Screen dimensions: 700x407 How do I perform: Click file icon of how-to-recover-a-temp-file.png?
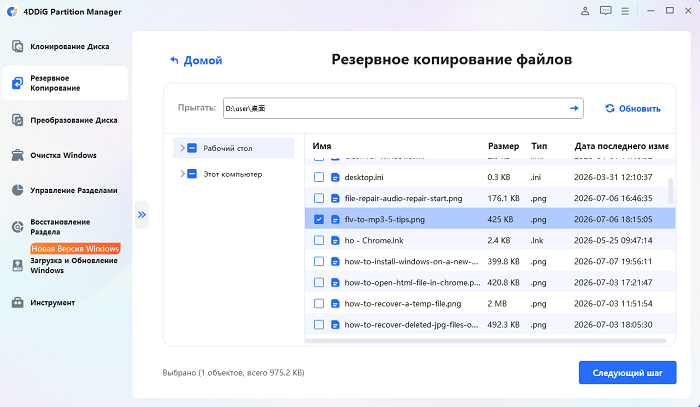[x=335, y=303]
